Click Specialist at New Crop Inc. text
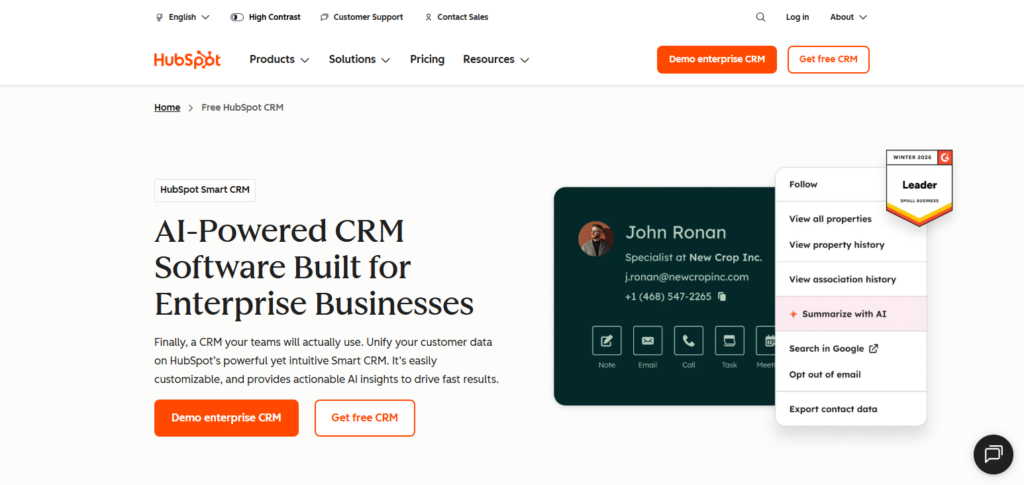 pos(694,257)
